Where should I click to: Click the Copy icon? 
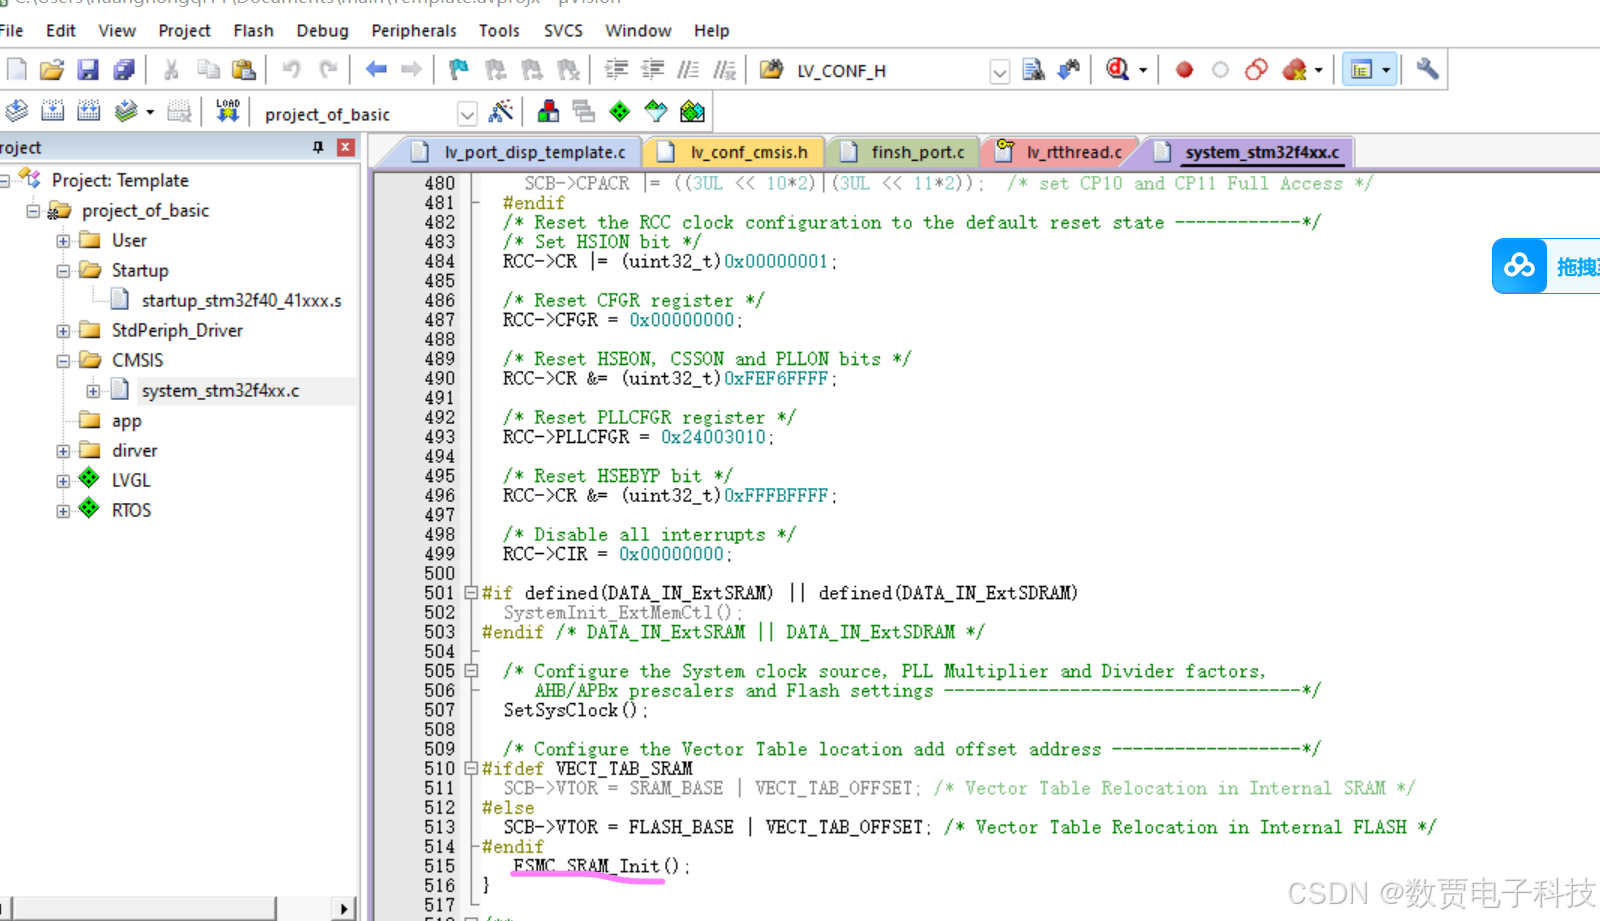point(208,69)
